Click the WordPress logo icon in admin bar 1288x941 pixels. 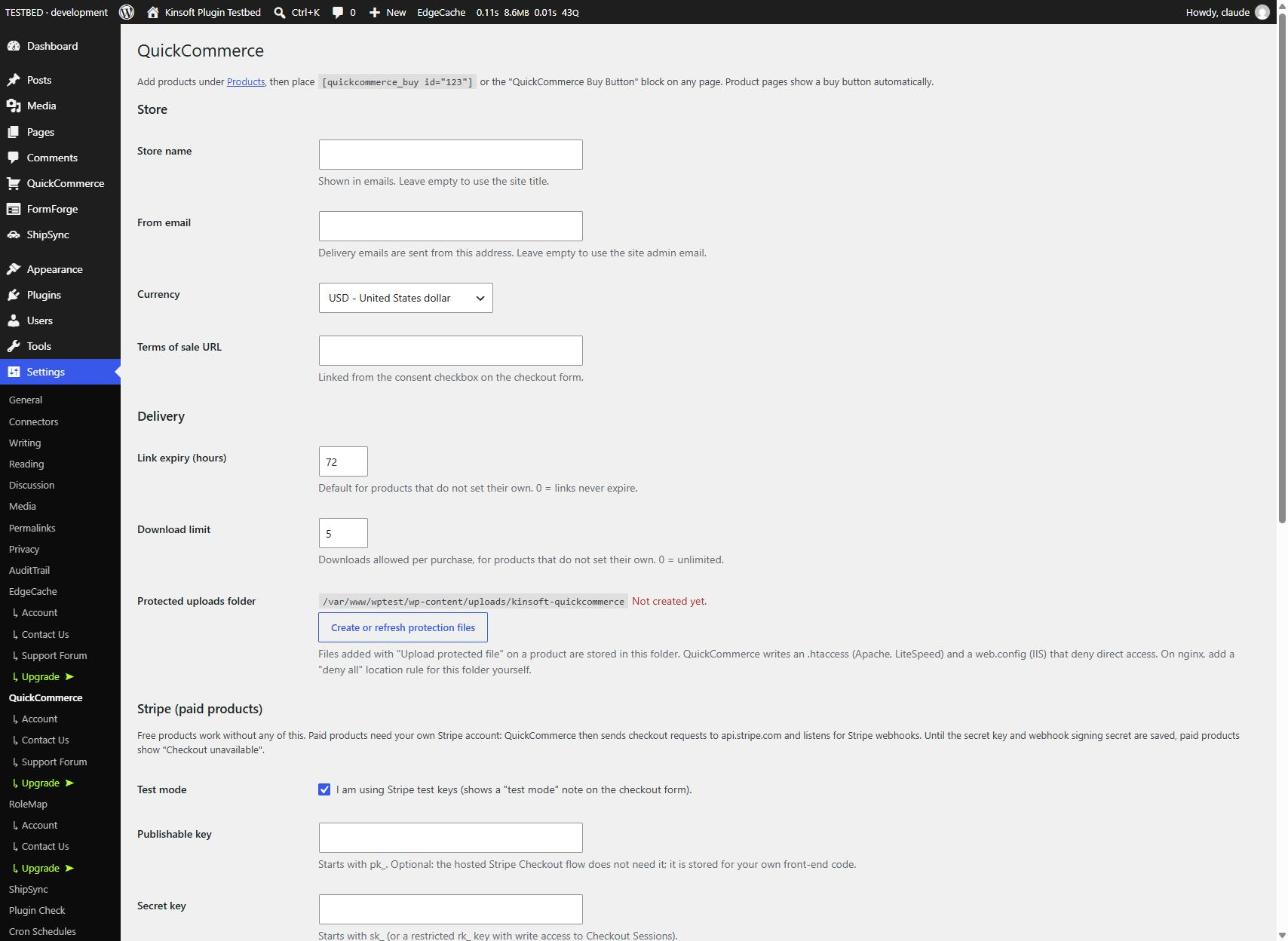pos(127,12)
